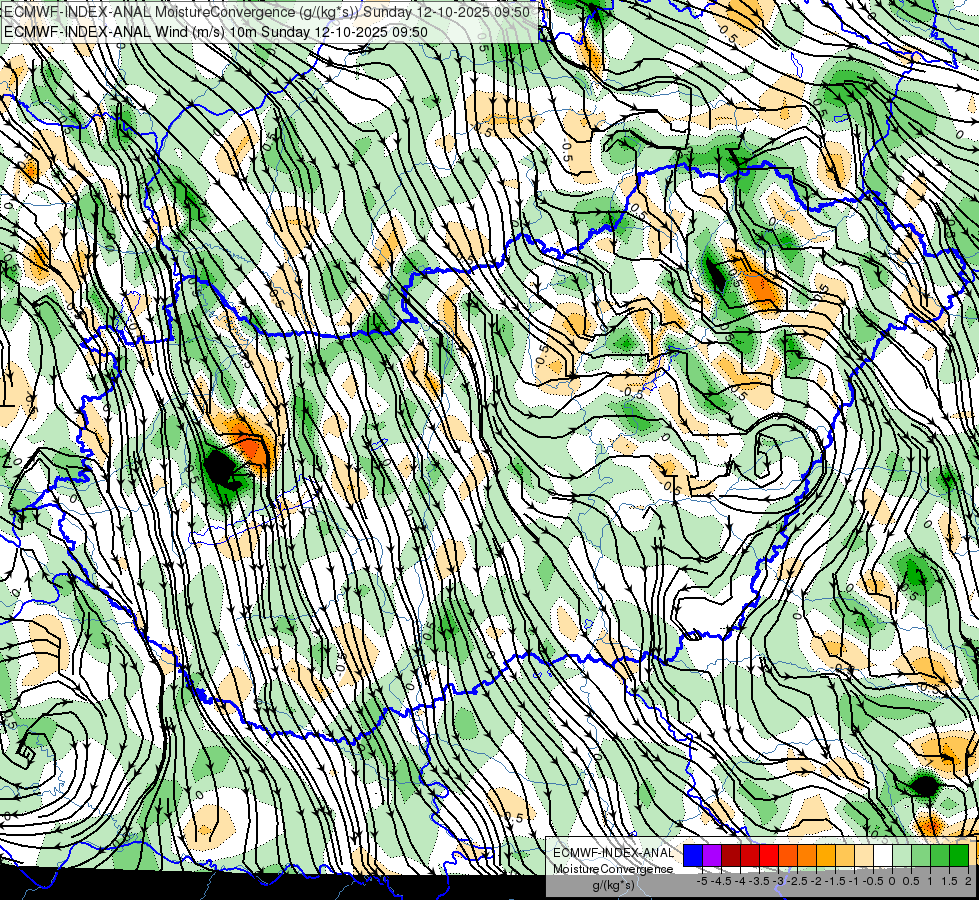Click the large black convergence maximum beside red-orange patch
979x900 pixels.
220,469
